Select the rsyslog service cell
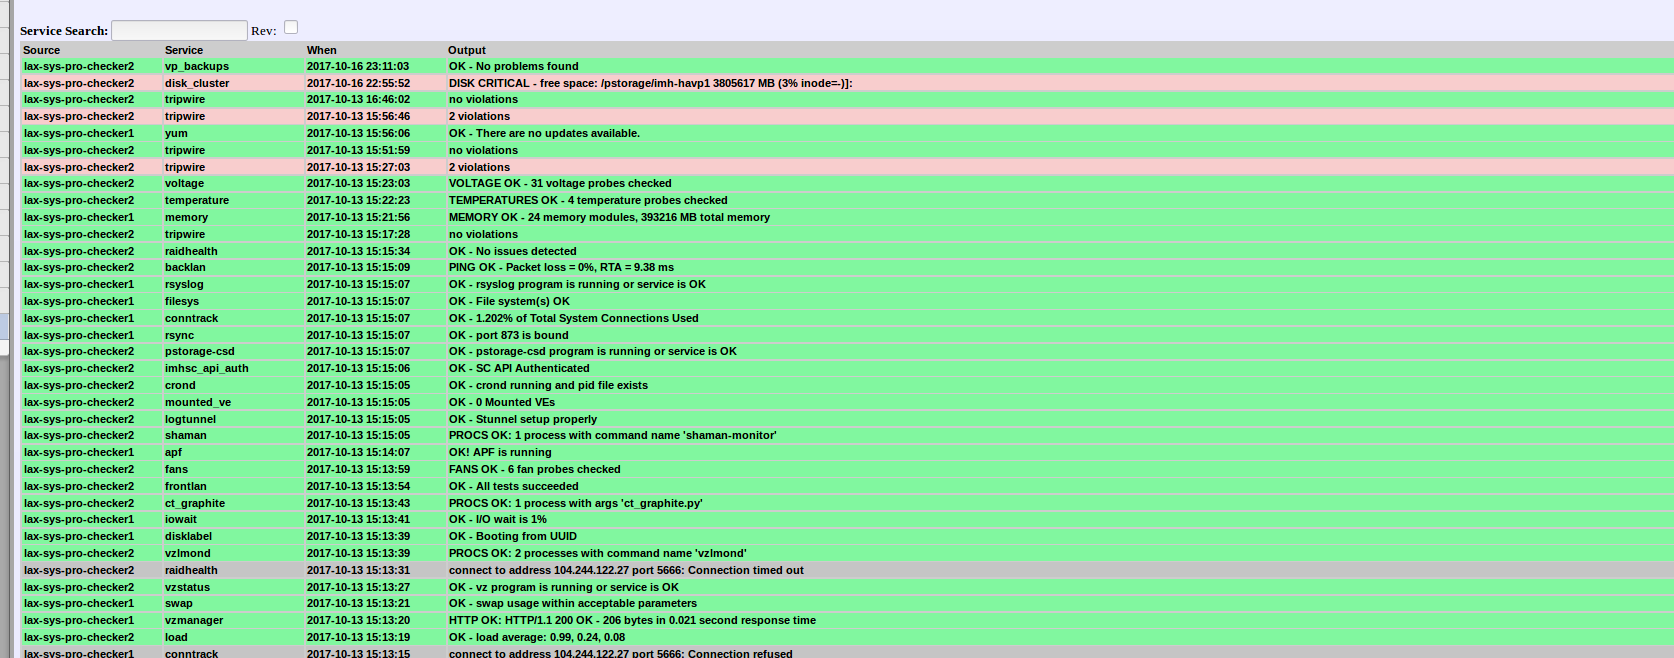 pos(184,284)
